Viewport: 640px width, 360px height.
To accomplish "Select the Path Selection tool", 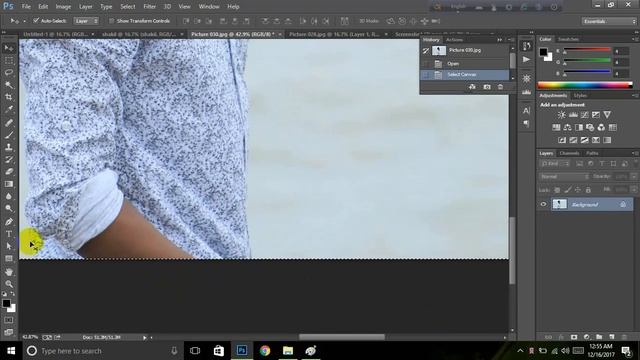I will coord(9,246).
